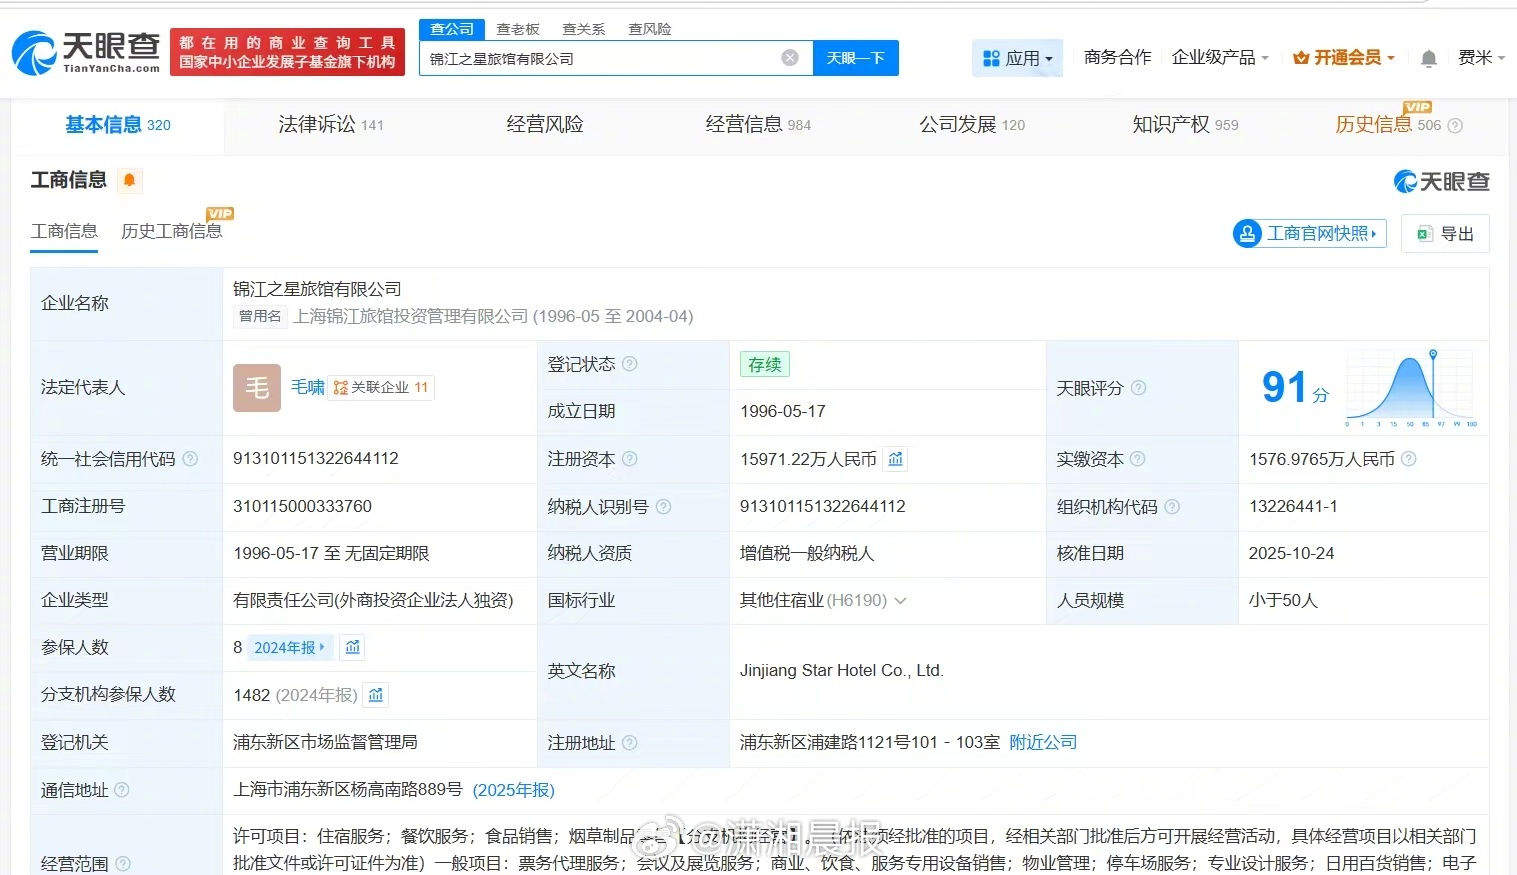This screenshot has height=875, width=1517.
Task: Open the 经营信息 section tab
Action: (x=758, y=125)
